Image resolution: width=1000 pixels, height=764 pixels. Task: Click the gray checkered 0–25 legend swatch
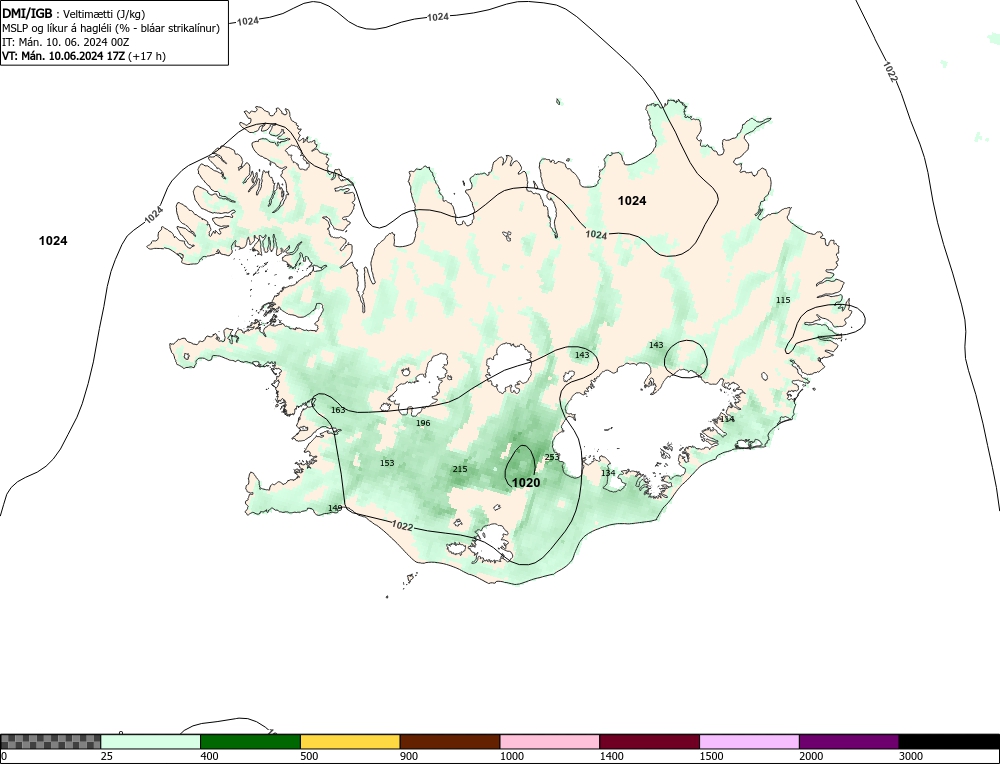(50, 741)
